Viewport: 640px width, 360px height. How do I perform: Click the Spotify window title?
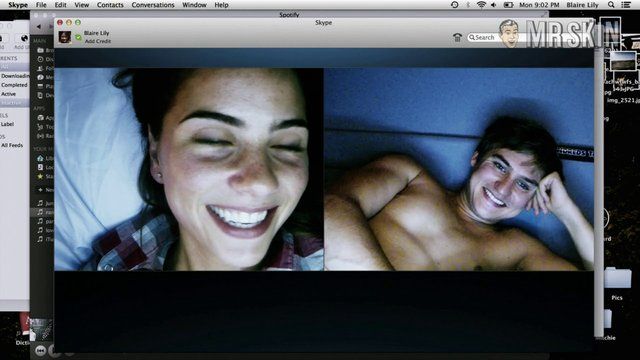tap(289, 15)
